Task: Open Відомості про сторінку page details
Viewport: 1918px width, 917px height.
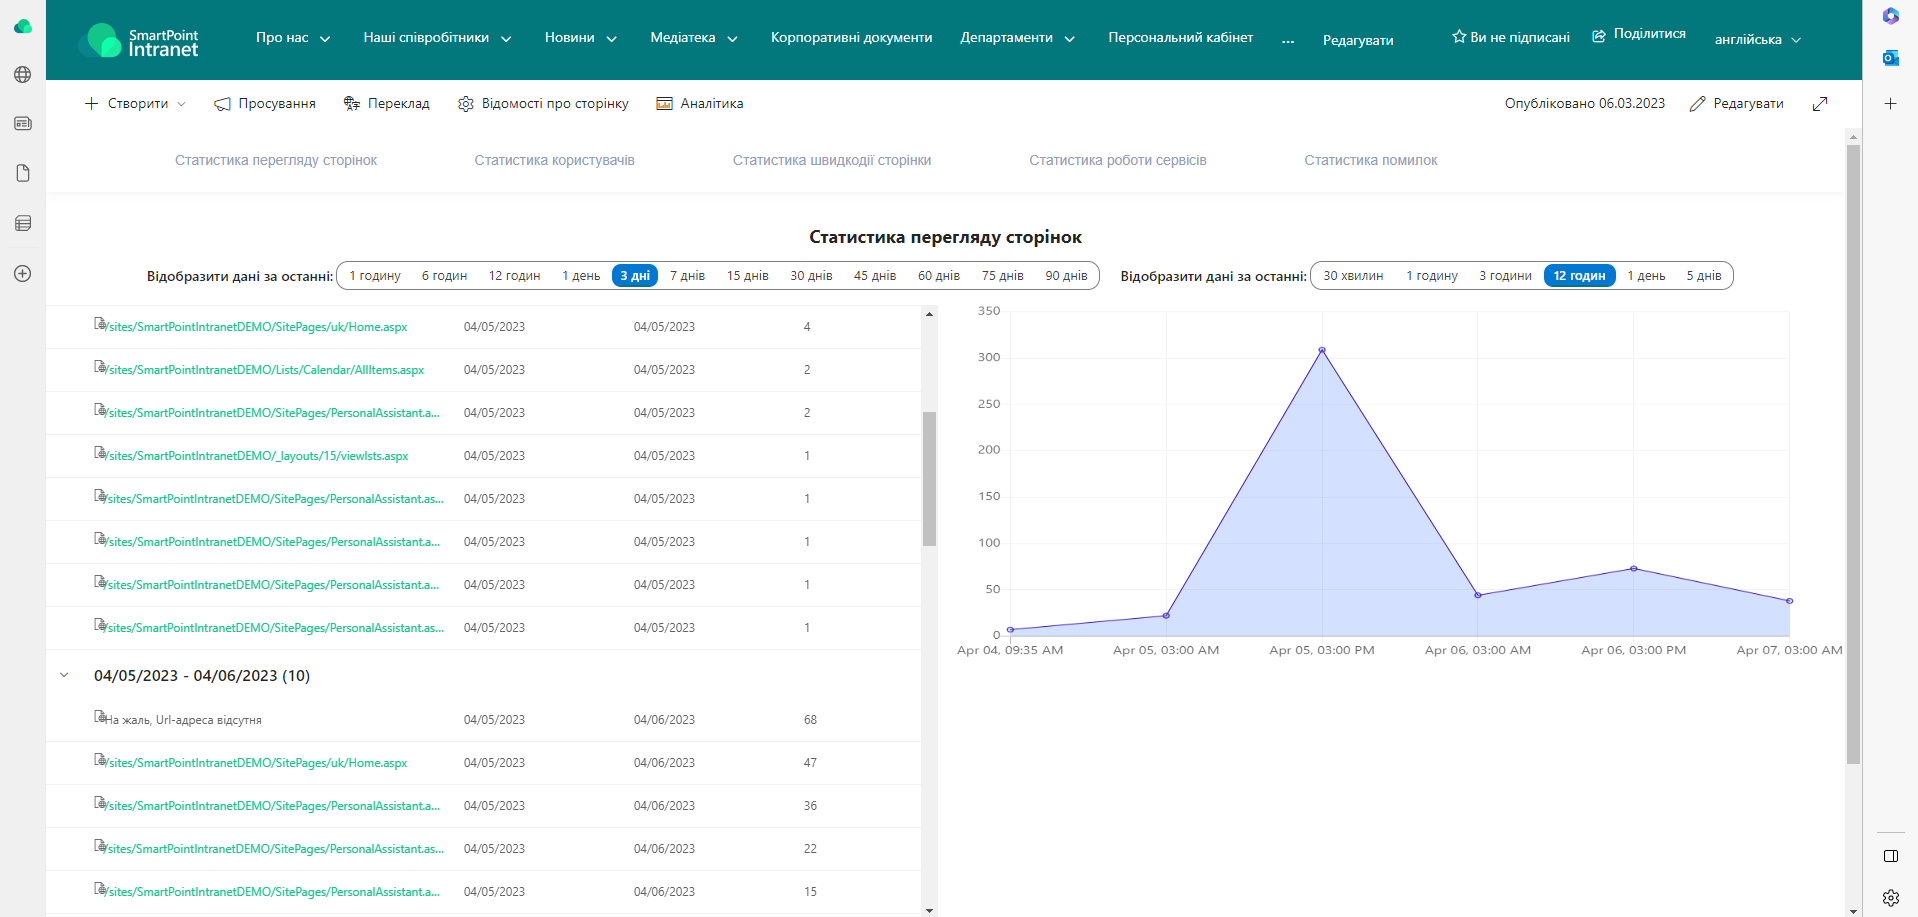Action: click(543, 104)
